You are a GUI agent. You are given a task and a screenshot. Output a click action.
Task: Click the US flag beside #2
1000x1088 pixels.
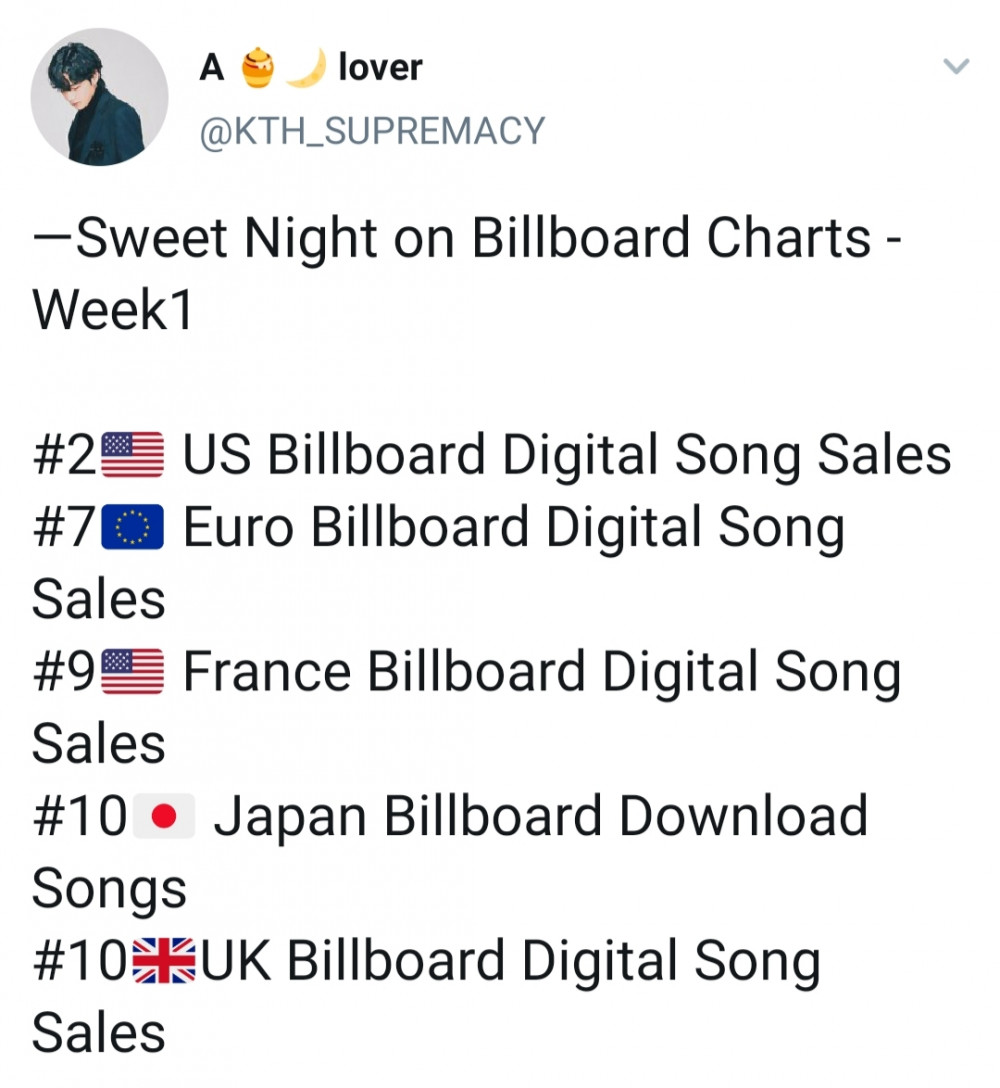point(133,455)
